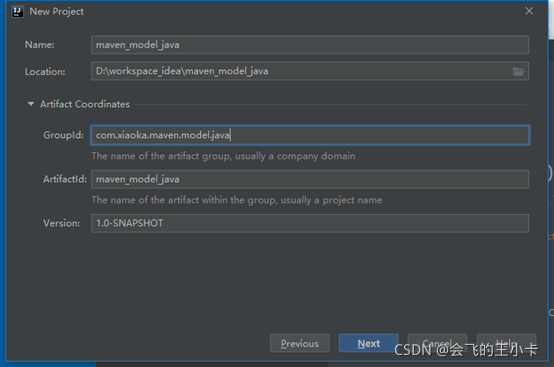Proceed with the Next button
This screenshot has height=367, width=554.
point(369,343)
